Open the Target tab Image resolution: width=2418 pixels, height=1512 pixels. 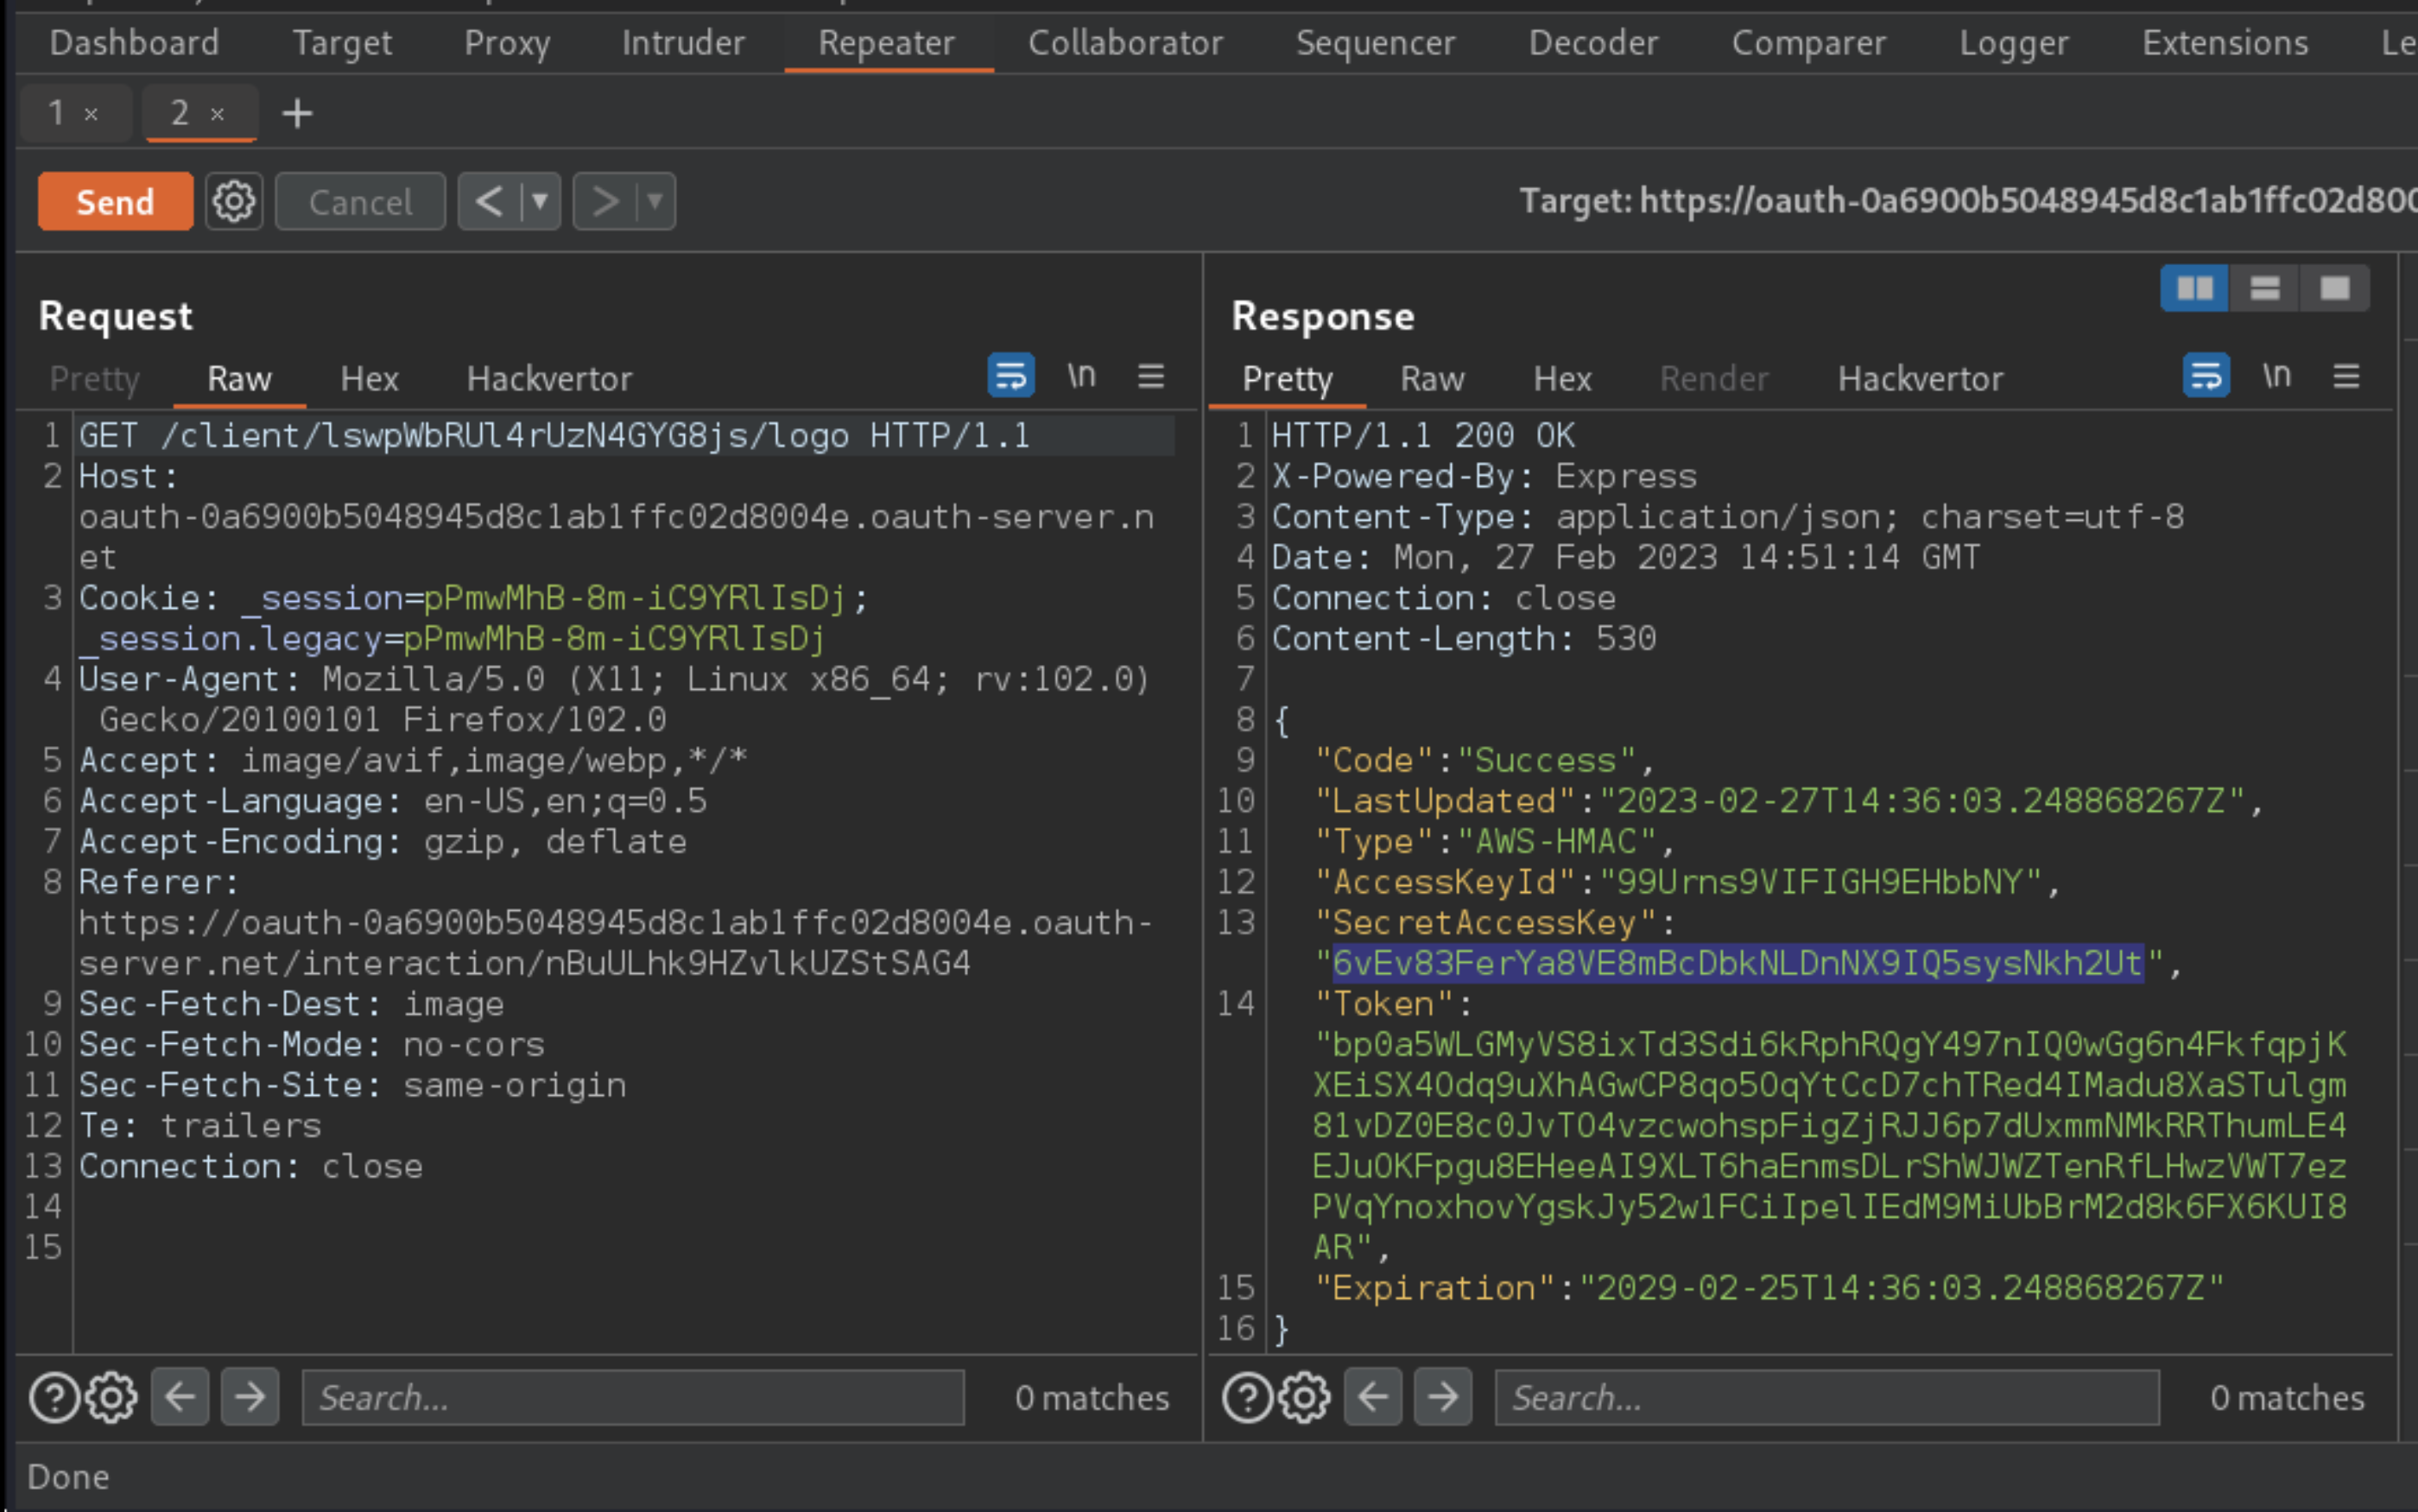click(342, 43)
